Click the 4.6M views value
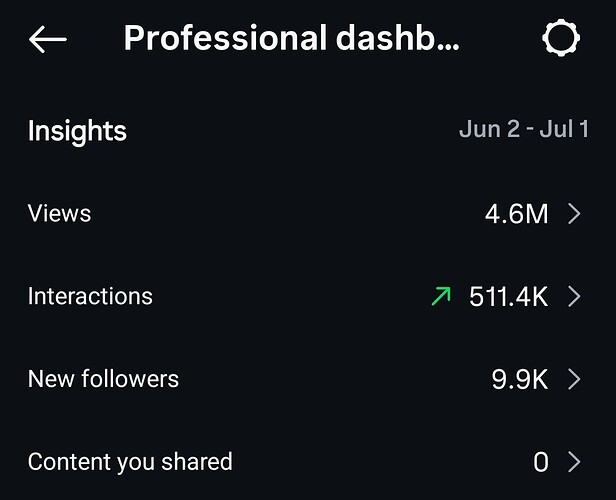616x500 pixels. pos(517,214)
